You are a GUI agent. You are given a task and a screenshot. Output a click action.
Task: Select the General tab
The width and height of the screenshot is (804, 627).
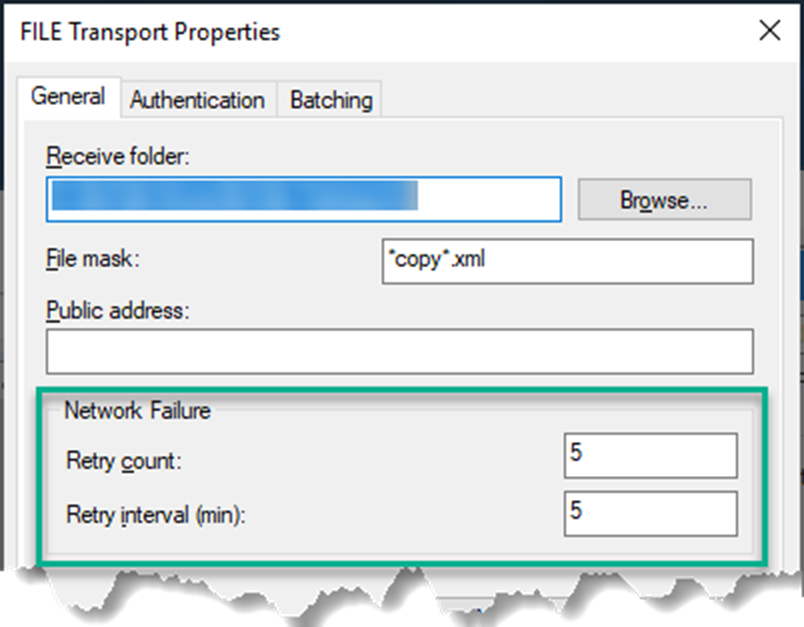[69, 97]
